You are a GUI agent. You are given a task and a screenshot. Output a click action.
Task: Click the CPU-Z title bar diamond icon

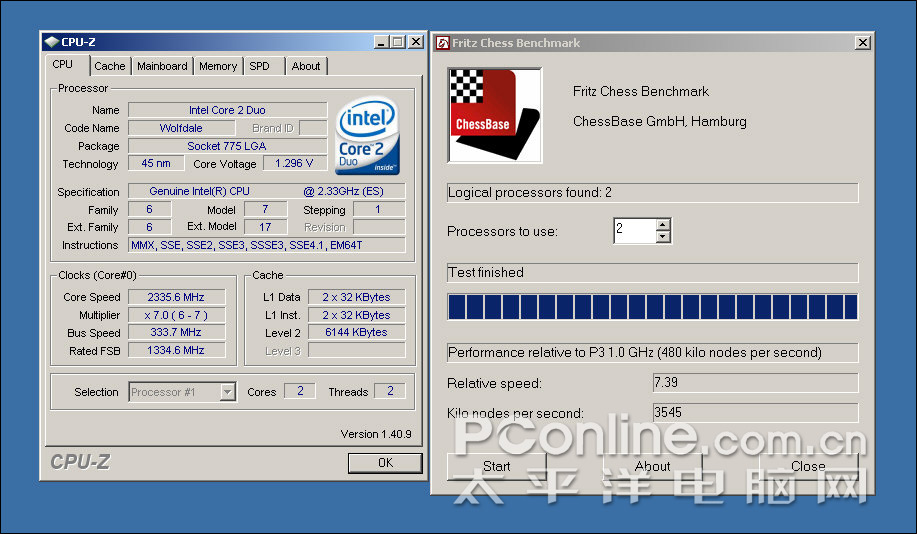click(x=51, y=42)
